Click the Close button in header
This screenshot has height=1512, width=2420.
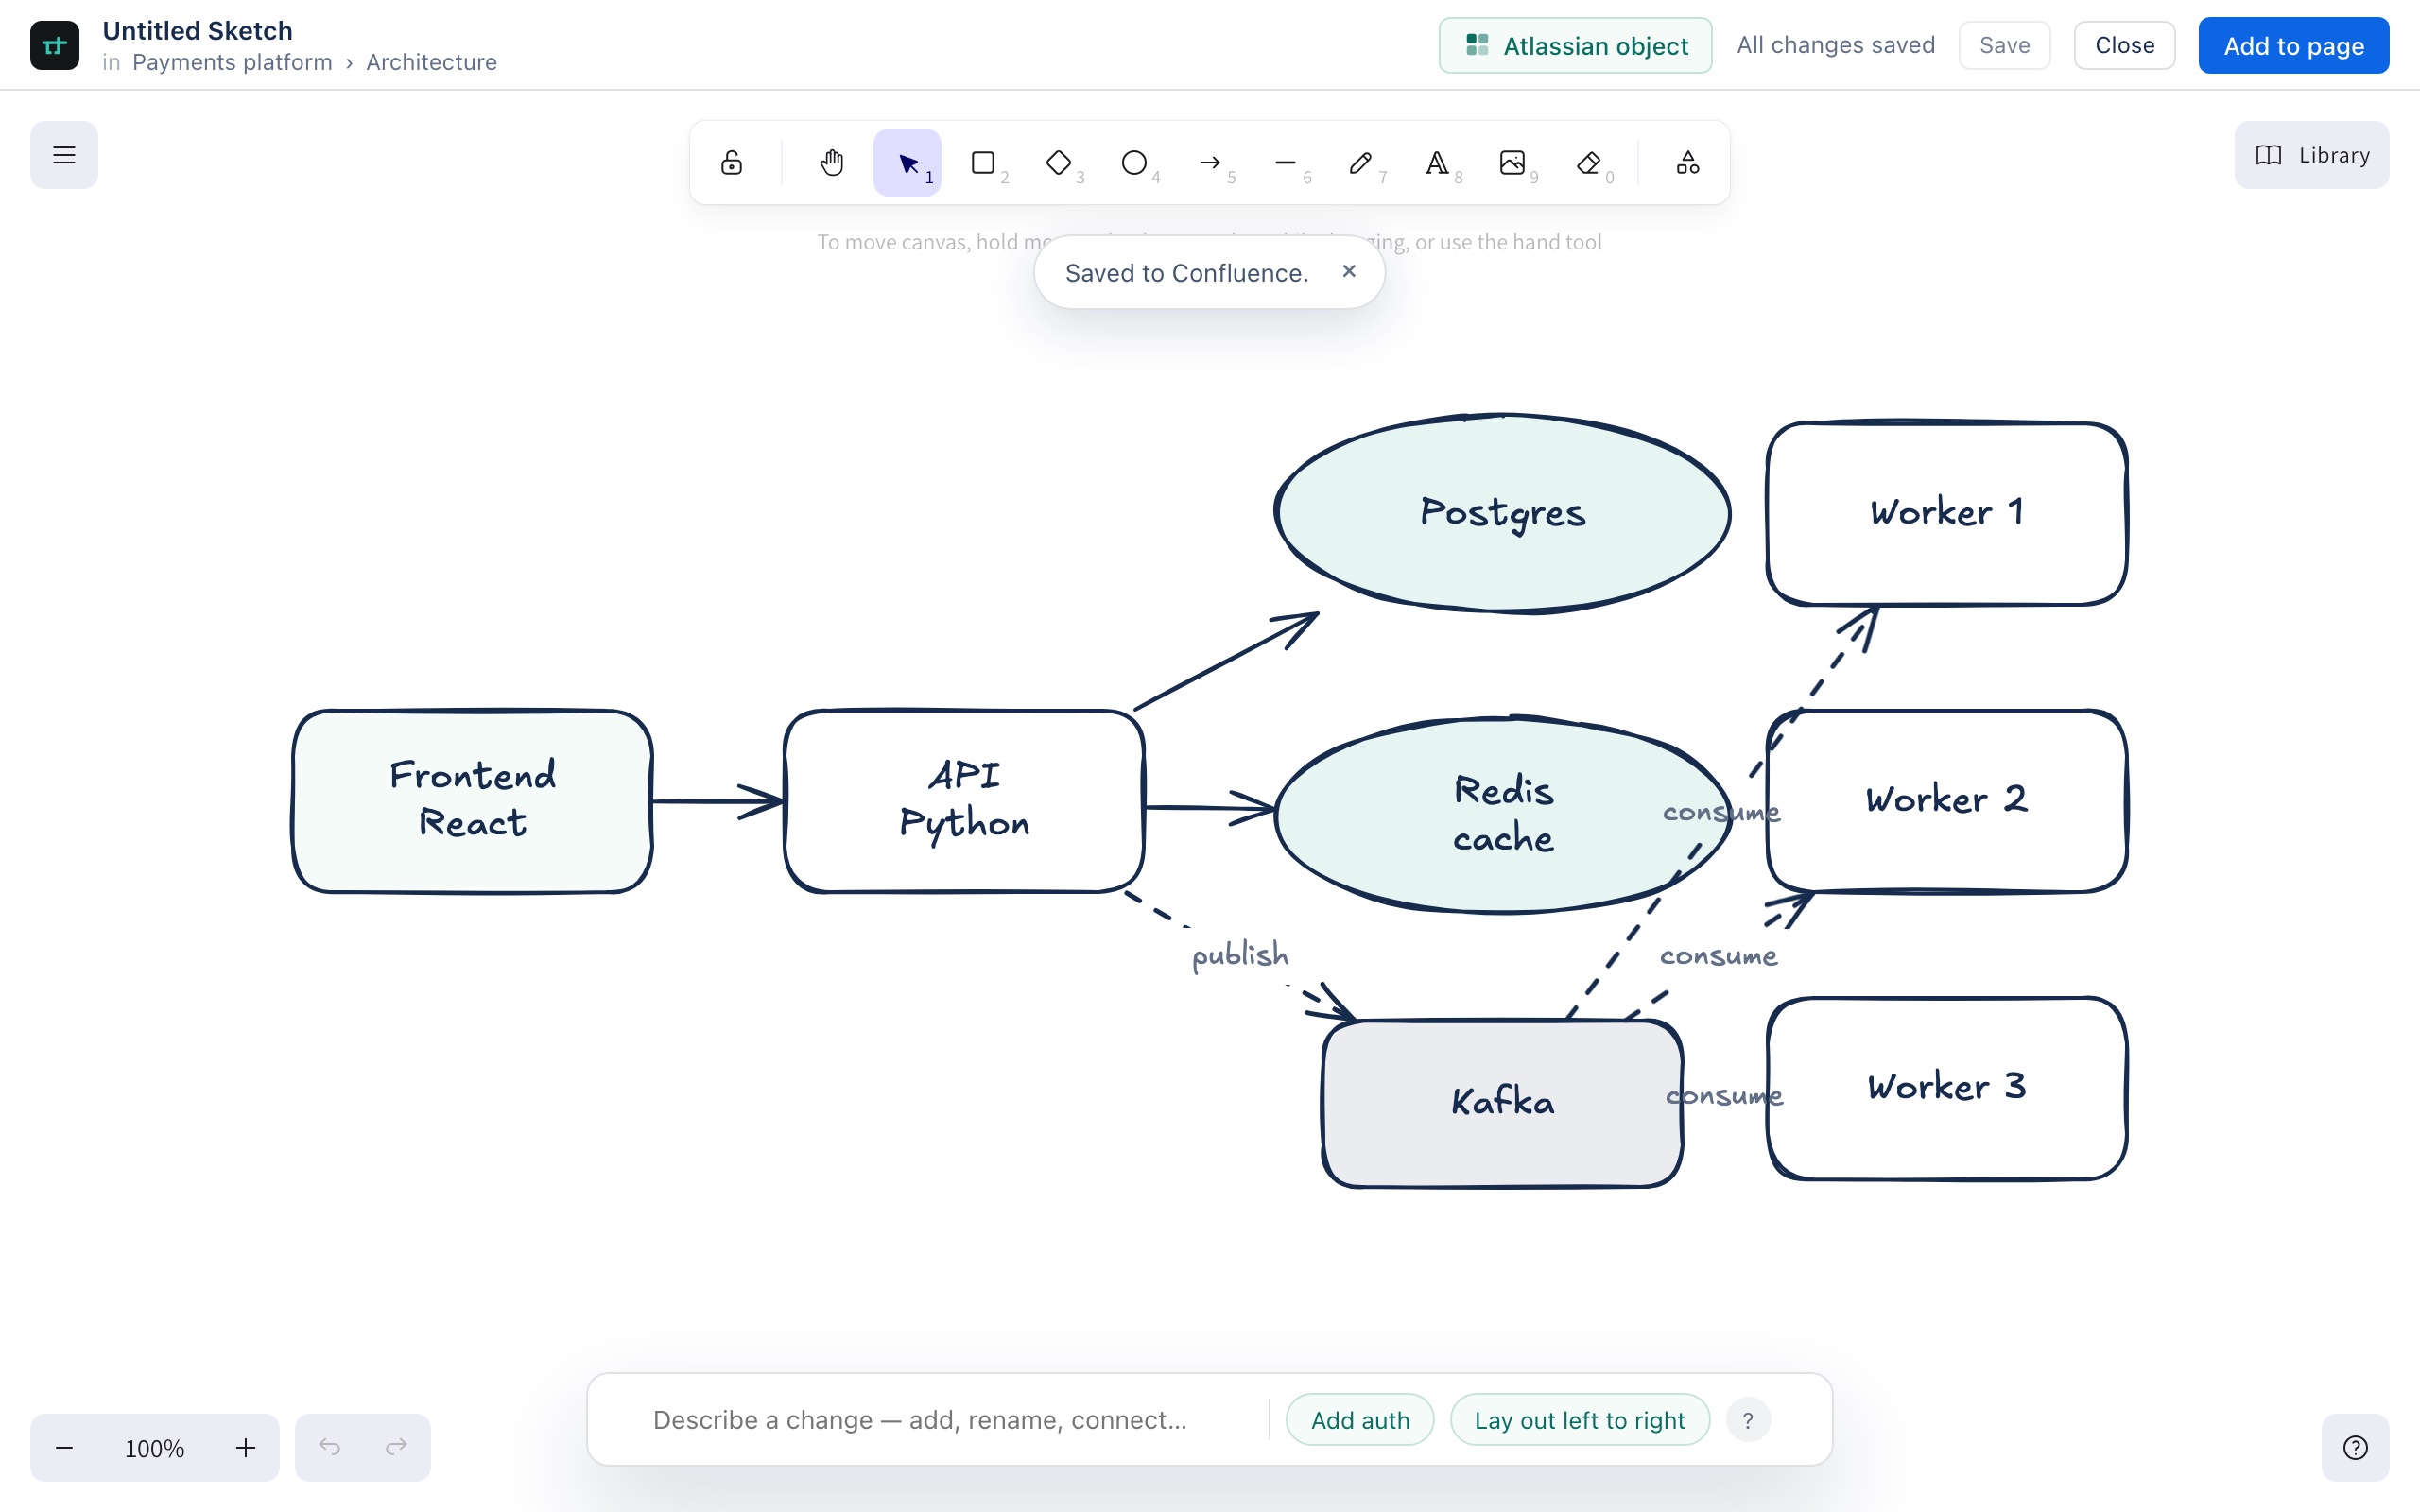click(2124, 45)
